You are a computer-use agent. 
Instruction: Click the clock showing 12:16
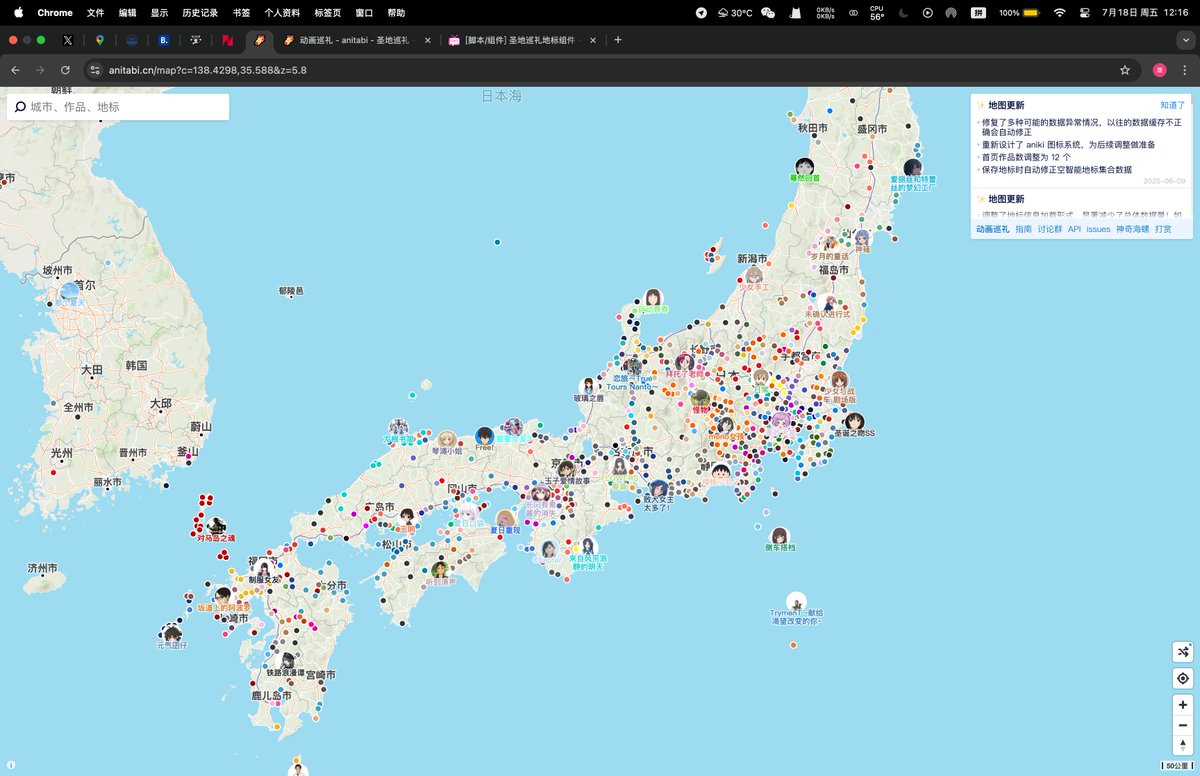coord(1175,12)
